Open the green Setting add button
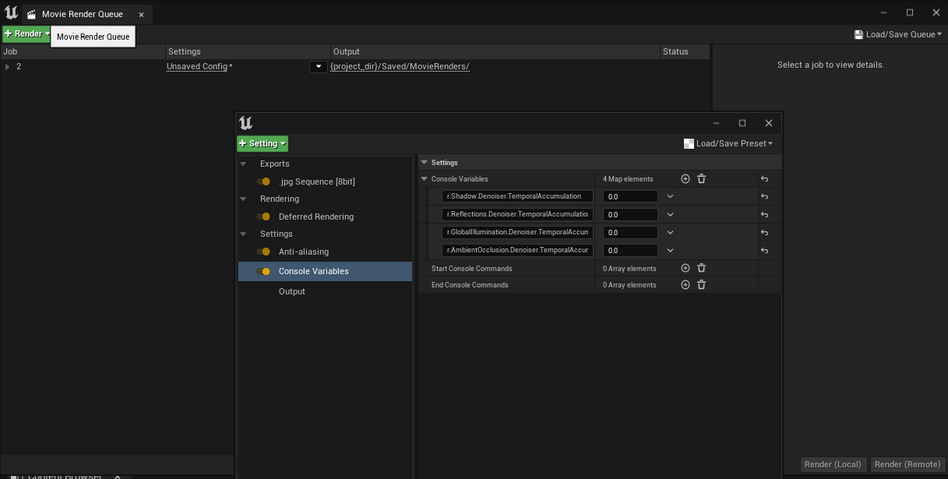The image size is (948, 479). tap(262, 144)
